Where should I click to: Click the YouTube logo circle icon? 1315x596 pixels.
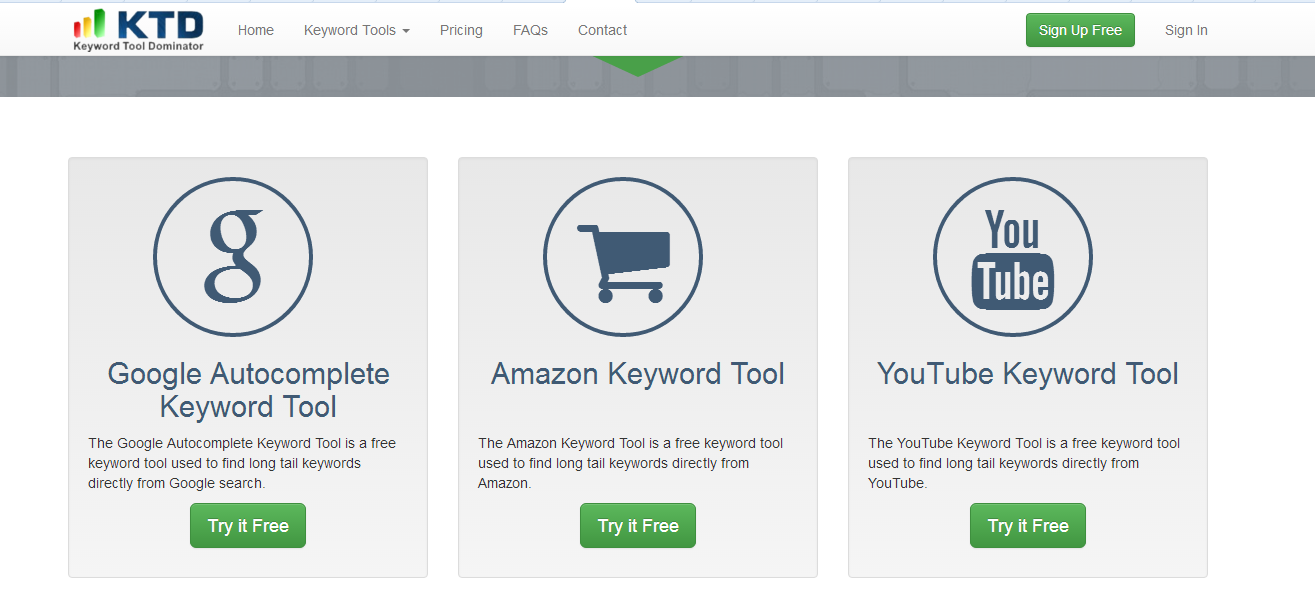tap(1013, 257)
